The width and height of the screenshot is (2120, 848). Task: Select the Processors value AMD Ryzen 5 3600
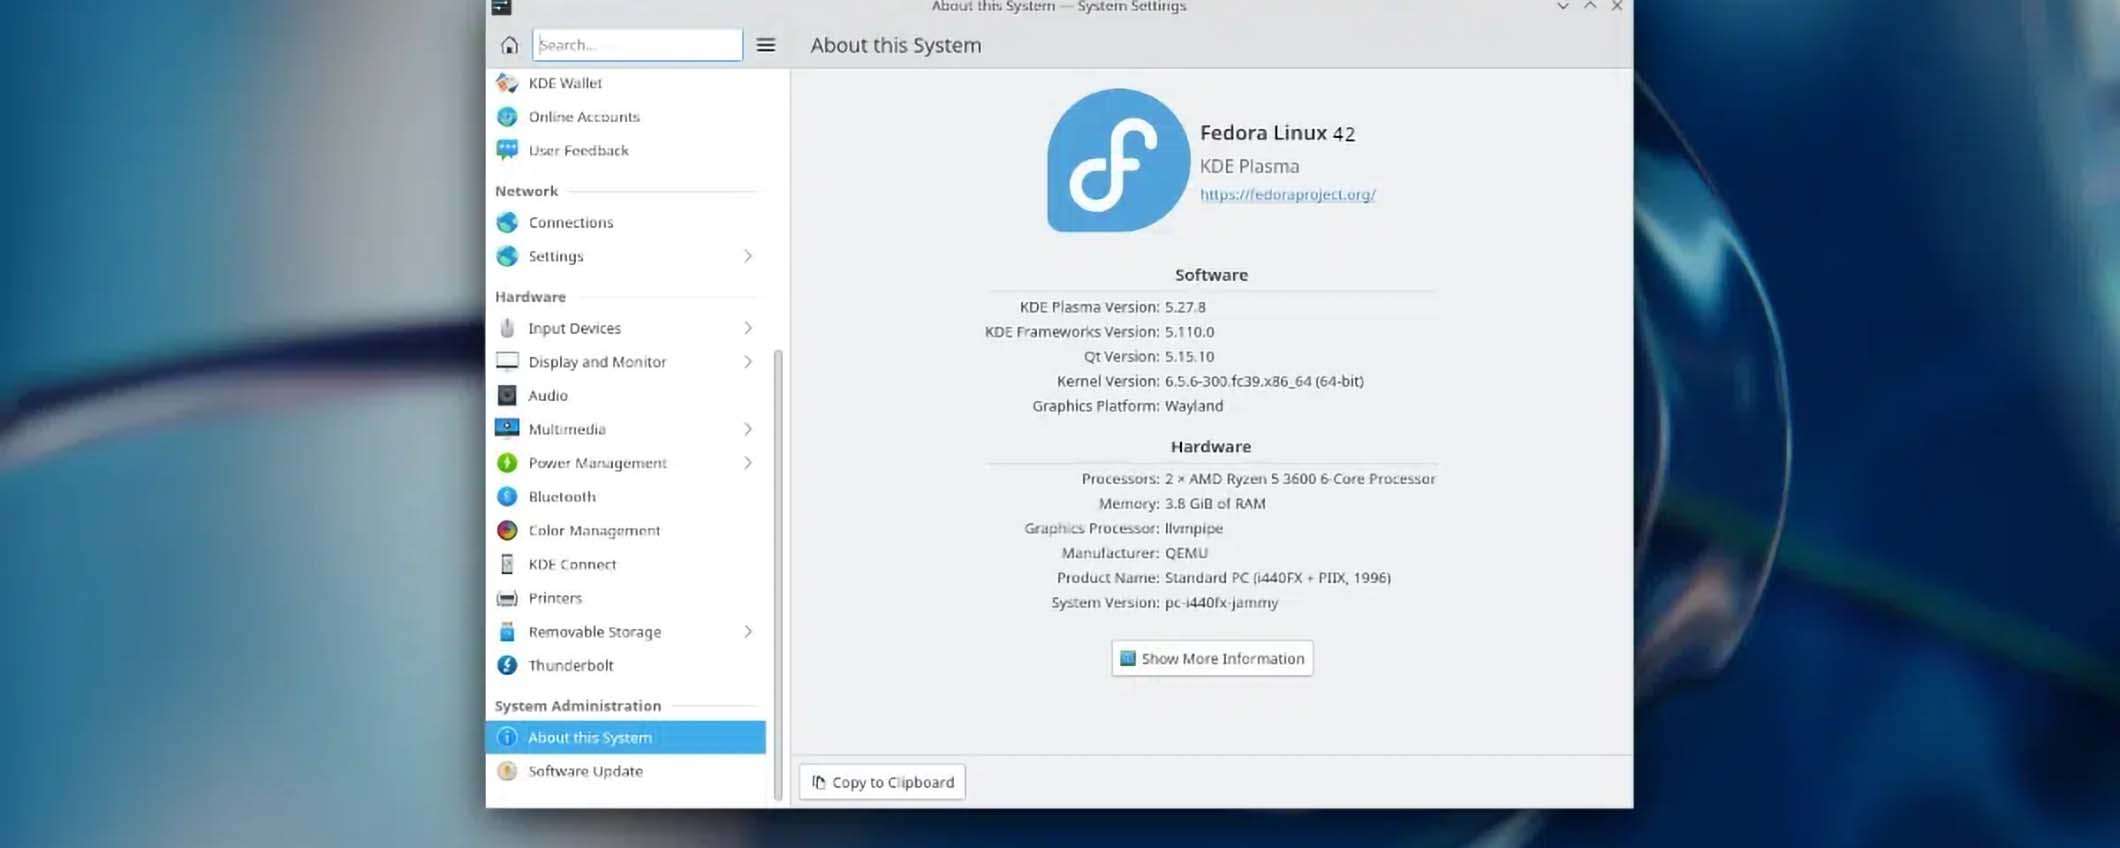pyautogui.click(x=1300, y=479)
